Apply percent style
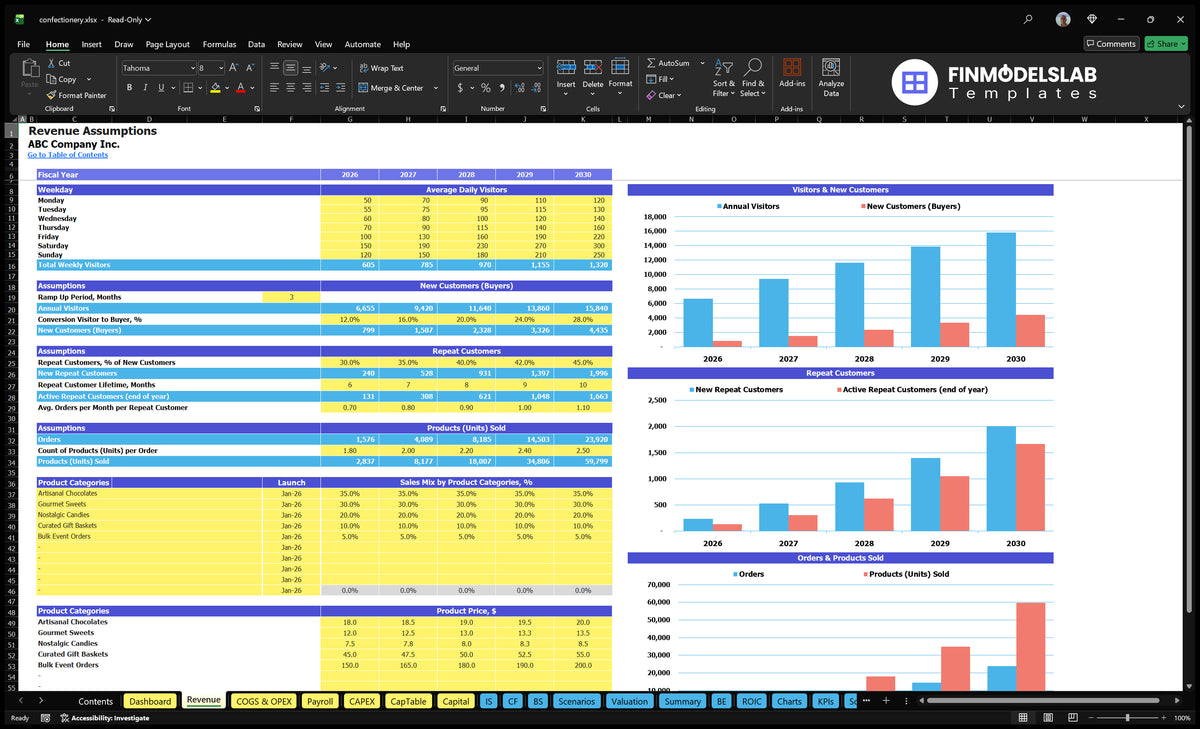This screenshot has width=1200, height=729. 486,88
